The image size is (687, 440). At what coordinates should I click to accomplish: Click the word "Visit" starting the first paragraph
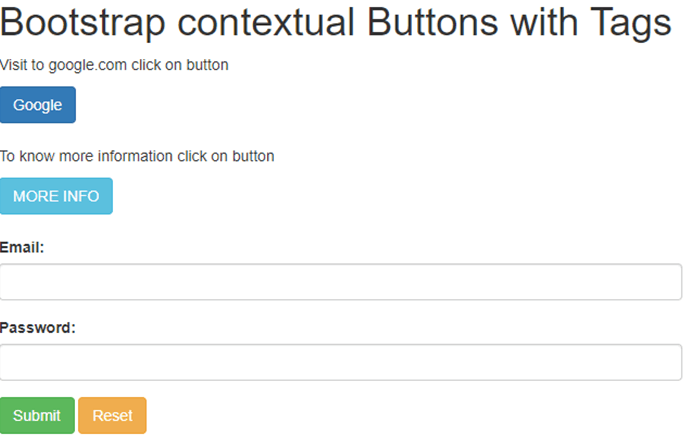14,66
